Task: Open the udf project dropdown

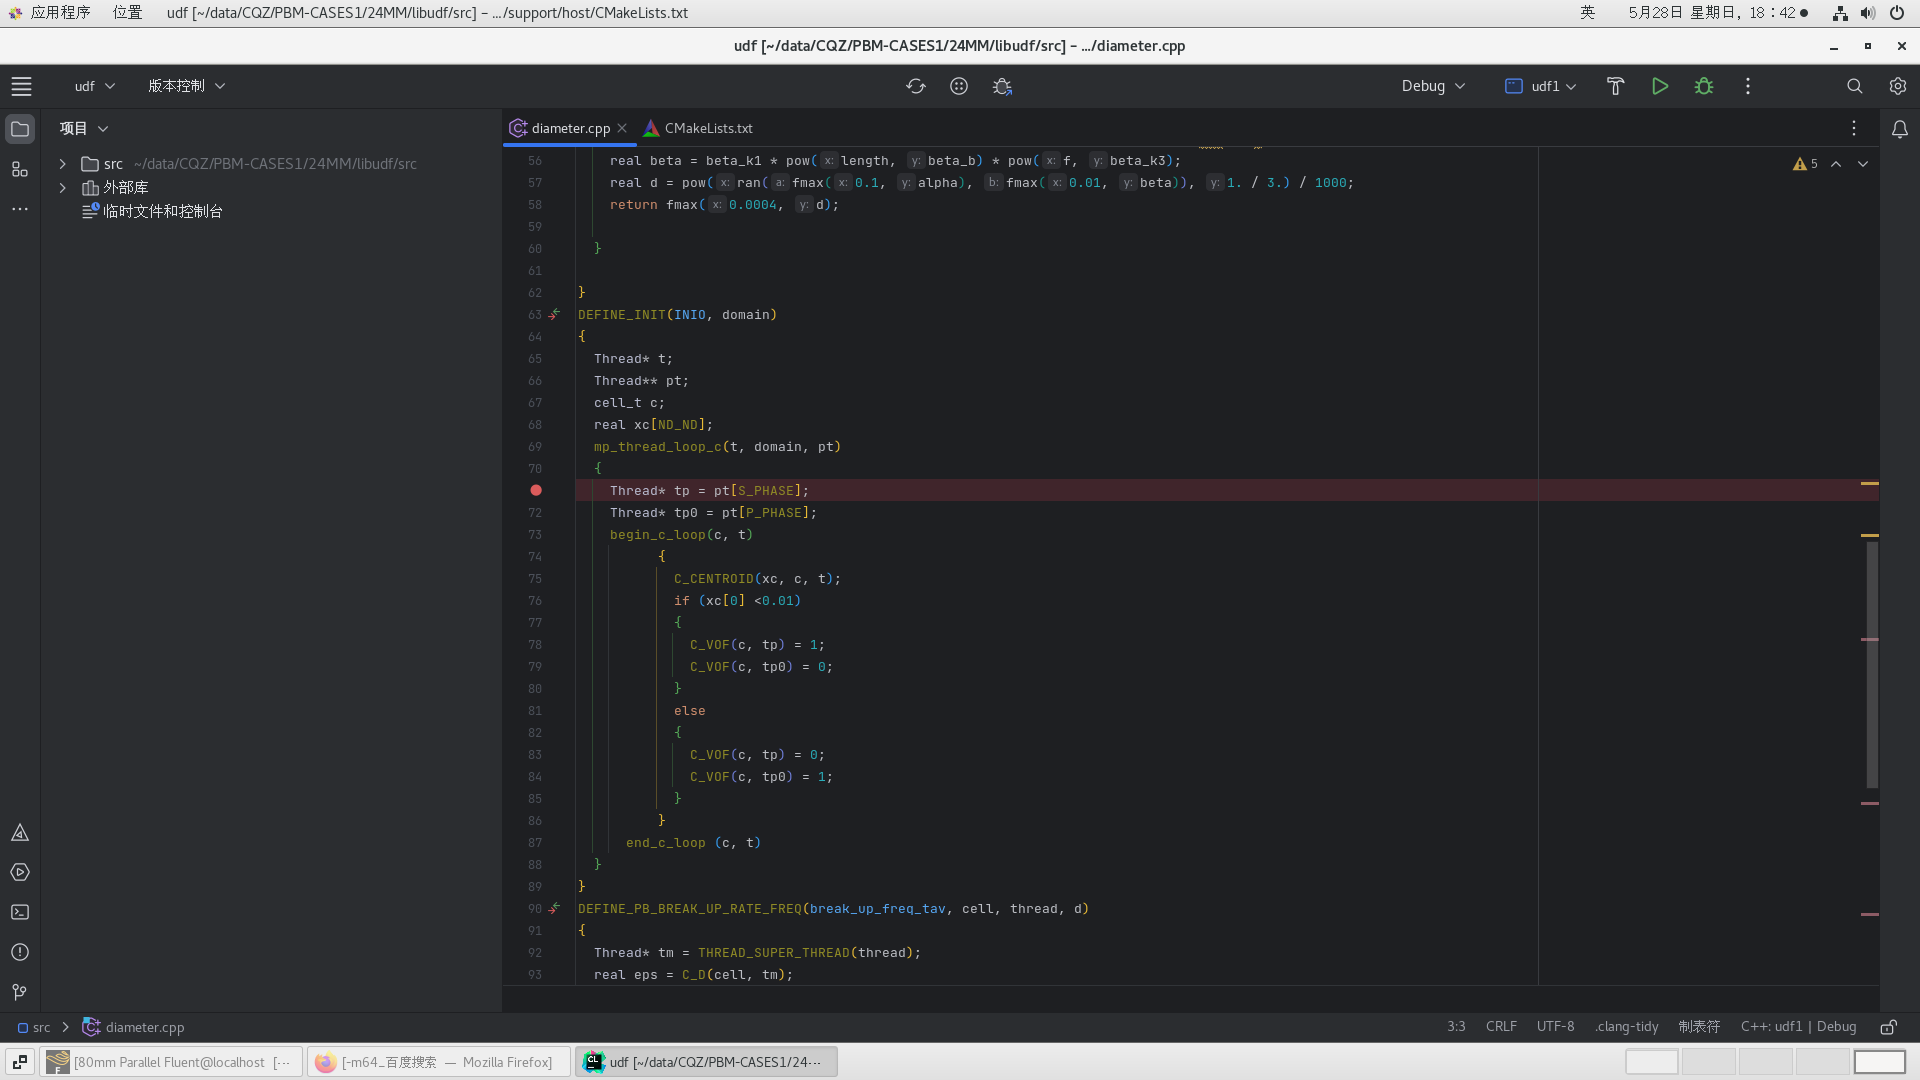Action: [95, 86]
